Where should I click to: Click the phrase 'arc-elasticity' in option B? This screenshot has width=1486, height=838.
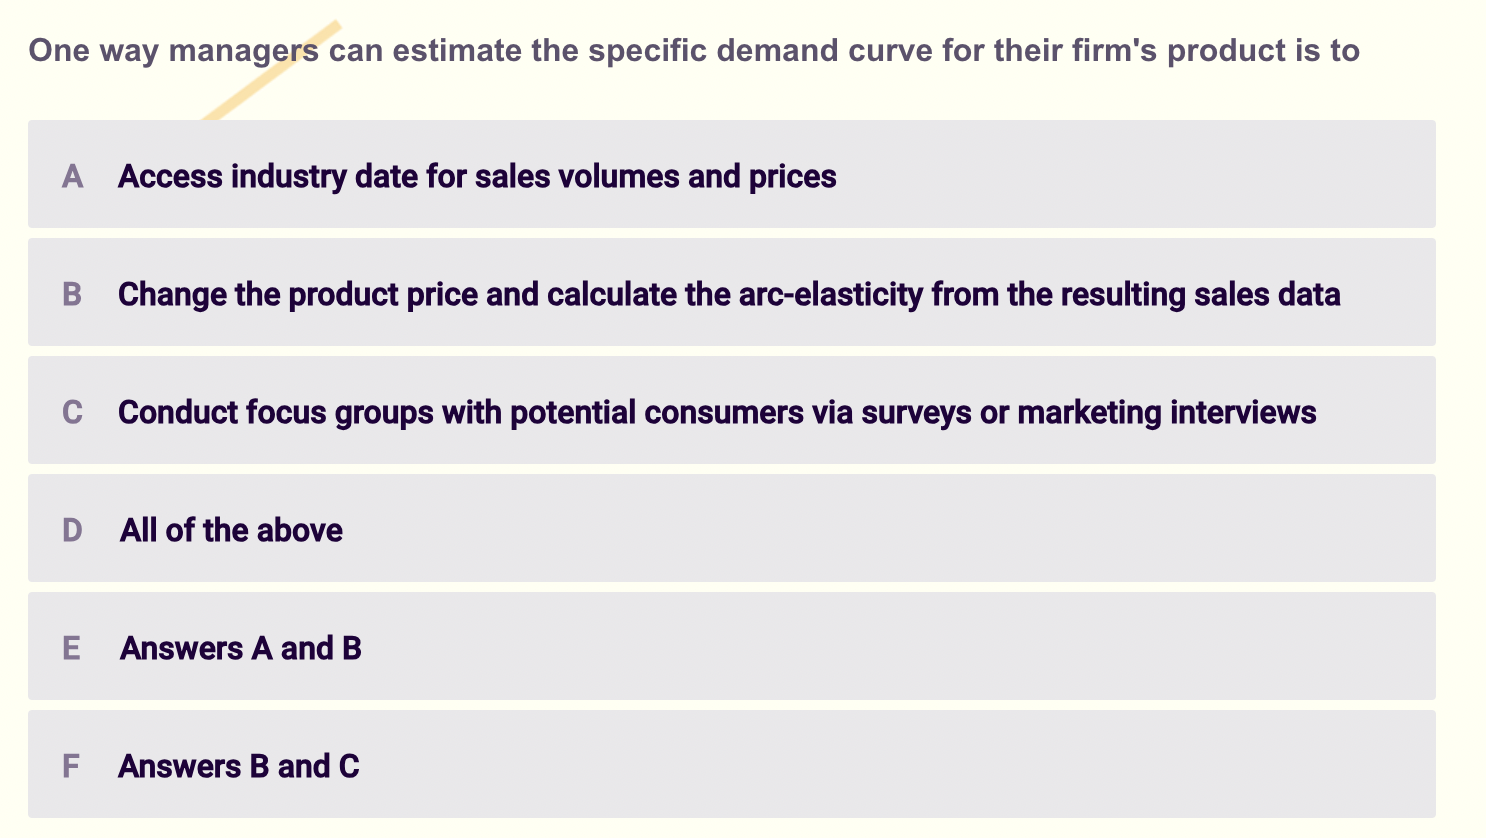click(x=831, y=294)
